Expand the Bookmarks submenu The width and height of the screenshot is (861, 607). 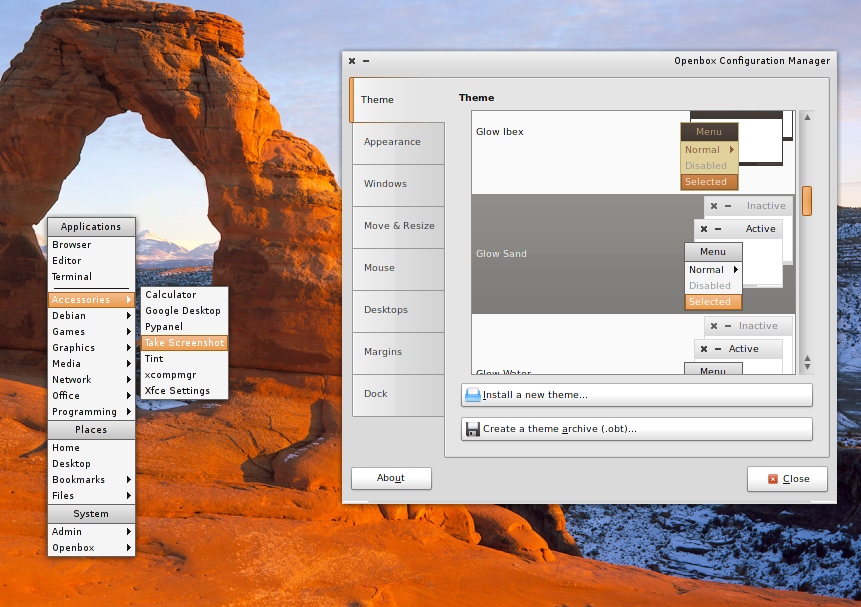pos(91,480)
